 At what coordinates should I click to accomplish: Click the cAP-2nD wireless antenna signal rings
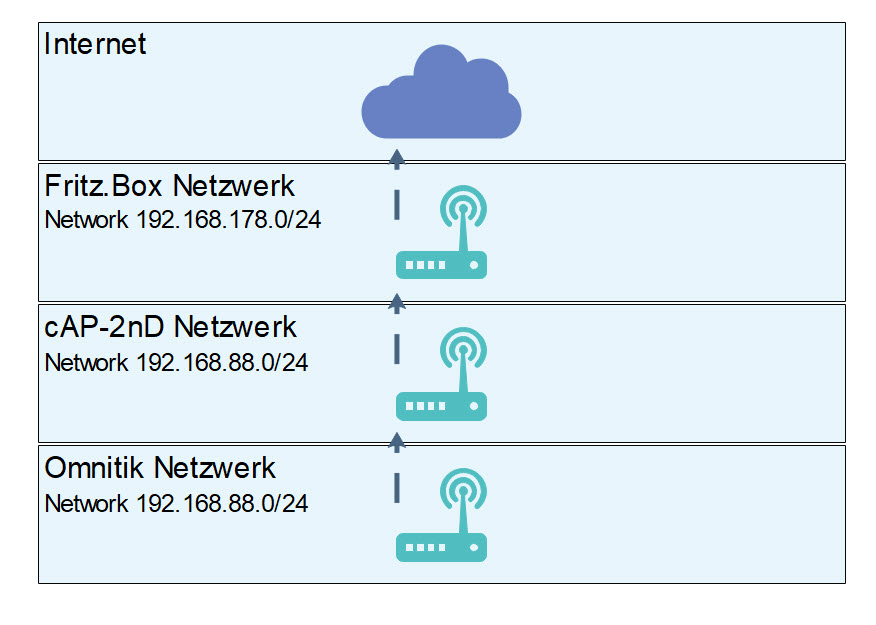pyautogui.click(x=462, y=350)
